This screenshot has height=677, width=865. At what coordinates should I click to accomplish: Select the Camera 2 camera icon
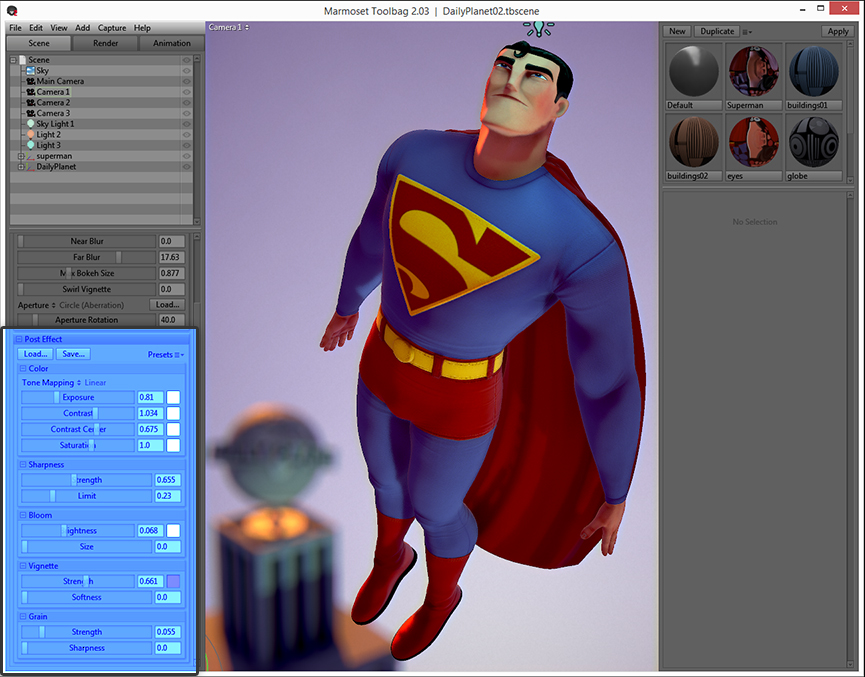tap(31, 103)
